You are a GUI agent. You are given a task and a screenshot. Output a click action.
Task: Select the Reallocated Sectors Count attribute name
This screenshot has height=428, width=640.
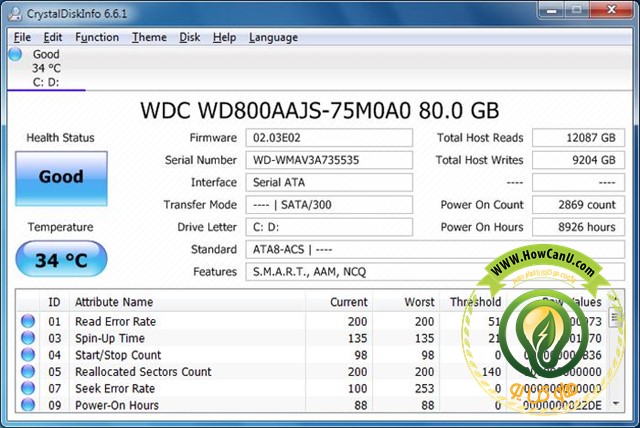coord(143,372)
